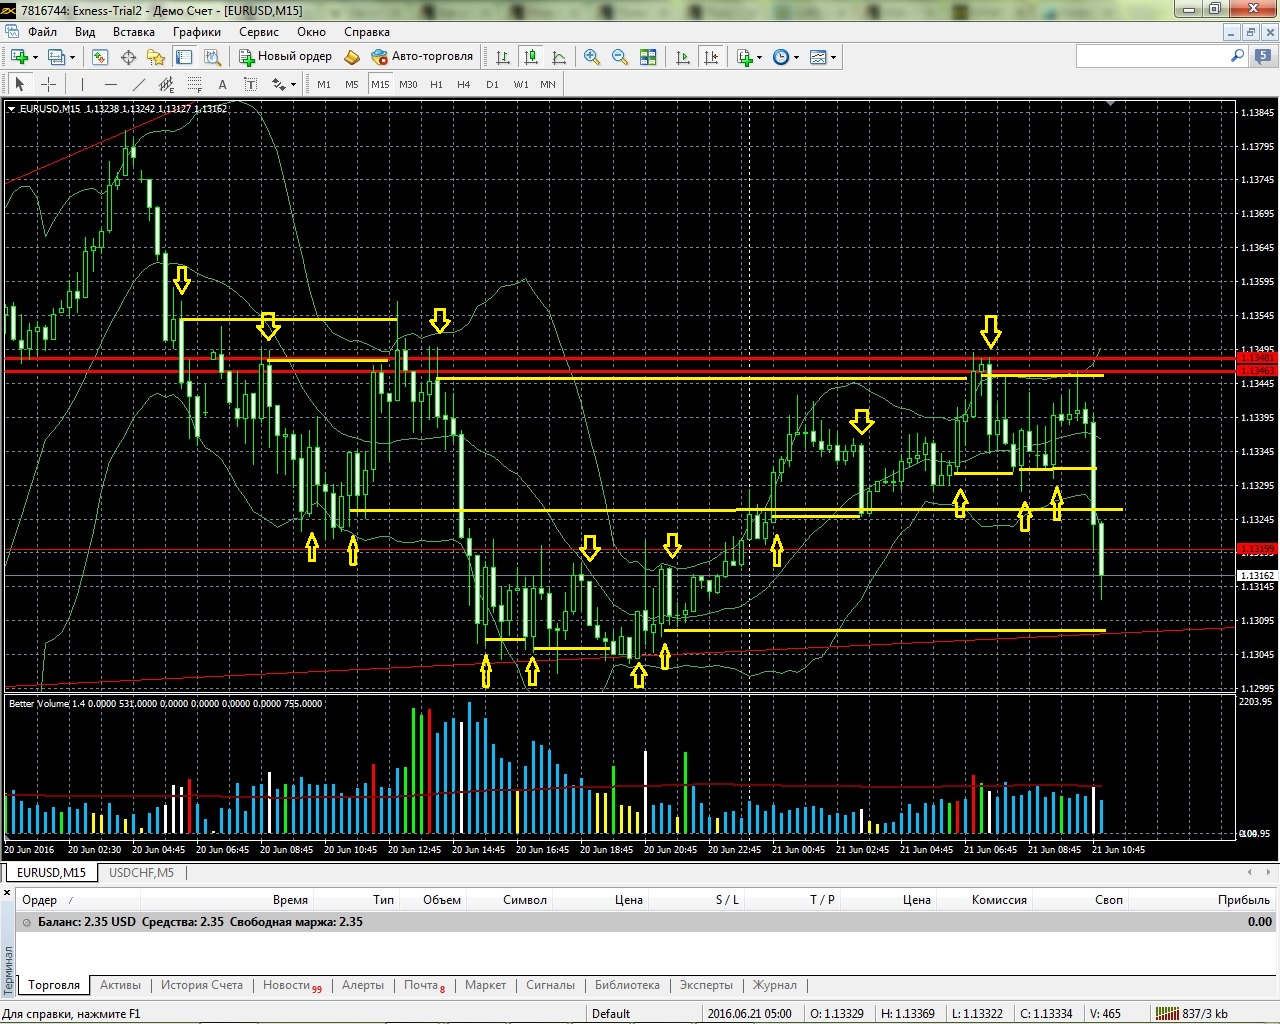Select the Fibonacci Retracement tool
This screenshot has height=1024, width=1280.
pyautogui.click(x=194, y=85)
